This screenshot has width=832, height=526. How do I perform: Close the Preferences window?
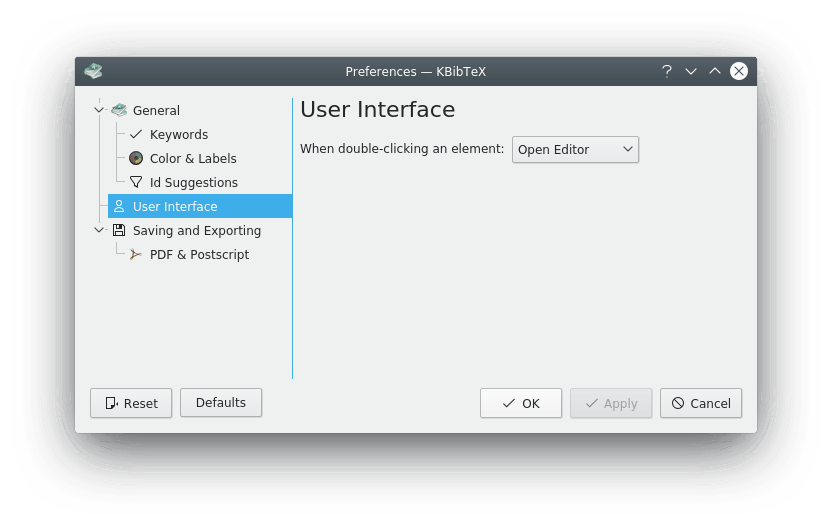tap(739, 71)
